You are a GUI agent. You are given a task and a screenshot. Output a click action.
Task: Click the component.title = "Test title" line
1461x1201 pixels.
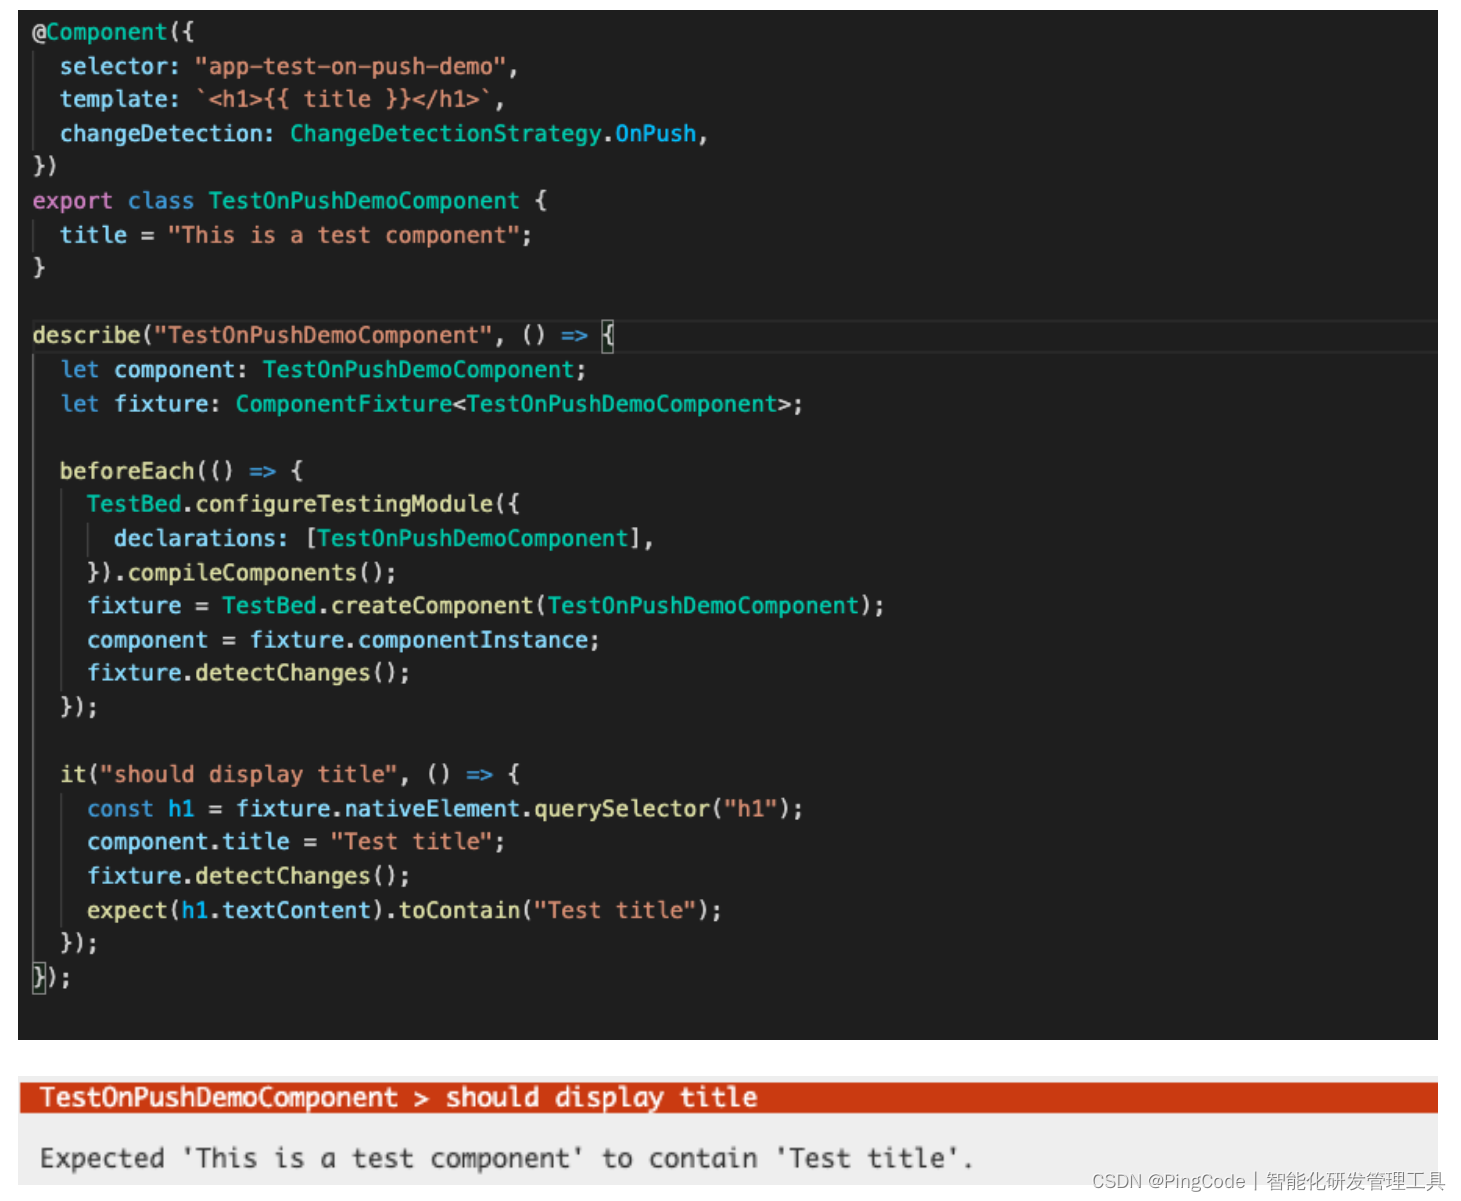point(296,842)
